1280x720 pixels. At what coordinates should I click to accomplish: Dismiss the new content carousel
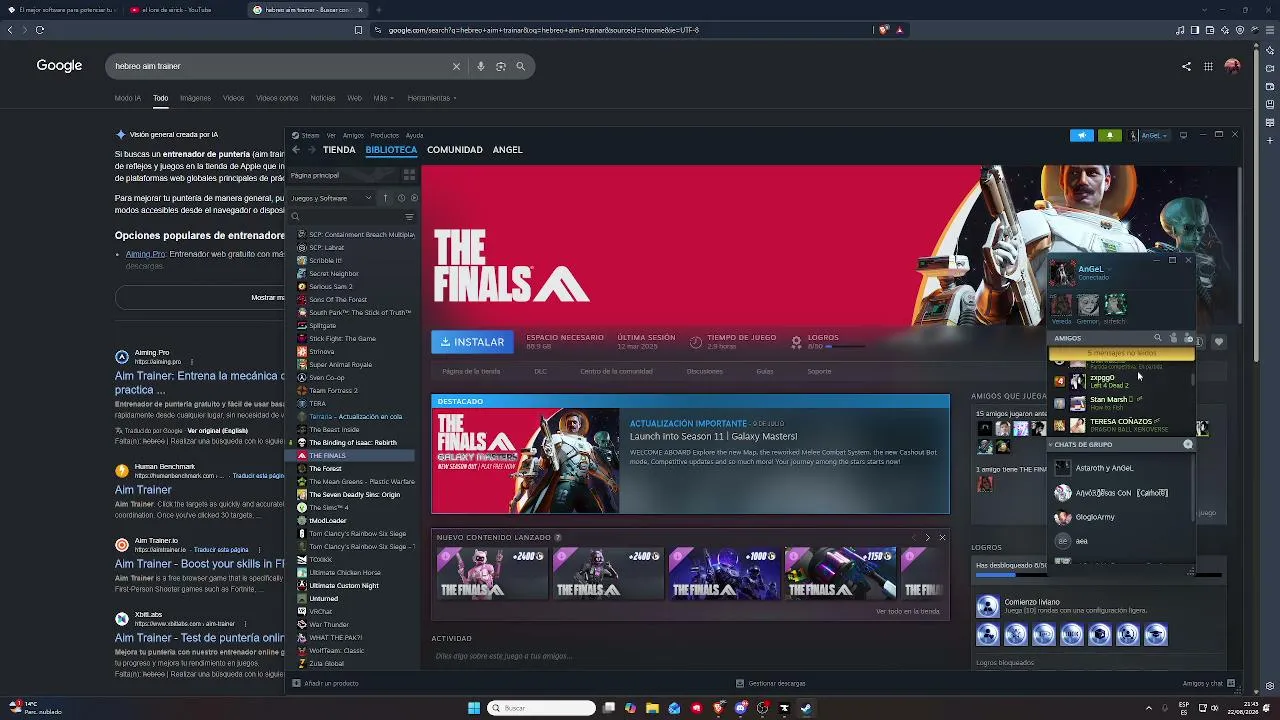coord(942,538)
